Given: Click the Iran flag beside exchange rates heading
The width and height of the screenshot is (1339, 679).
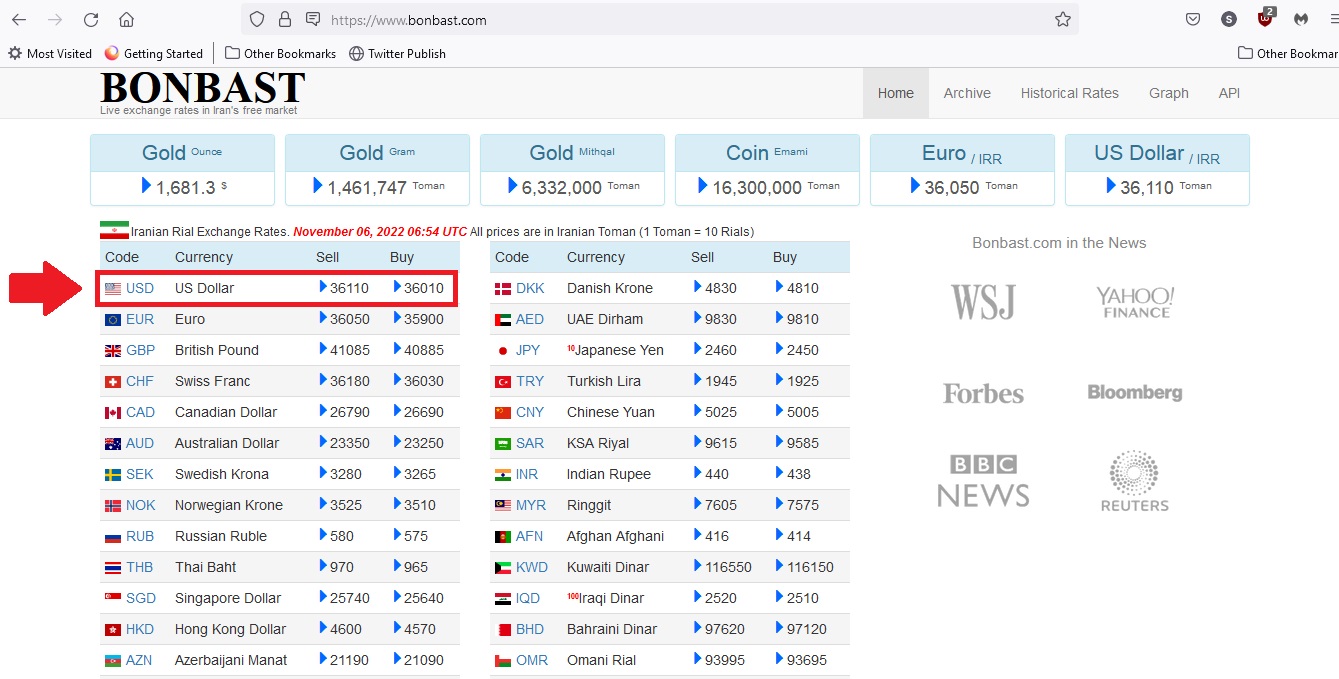Looking at the screenshot, I should 114,231.
